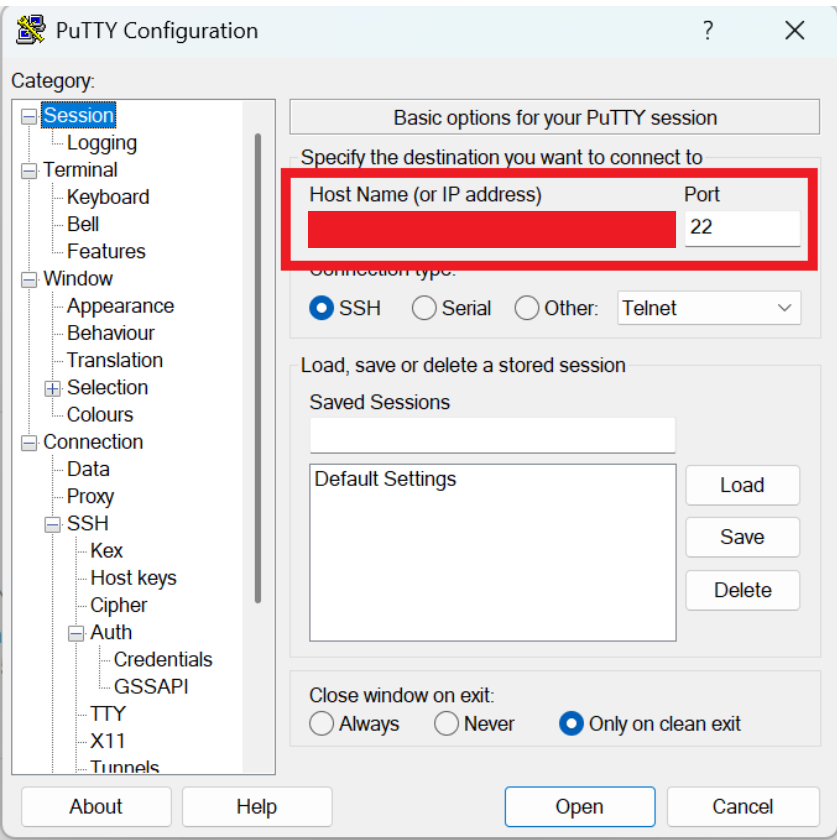Open the Keyboard settings category
The height and width of the screenshot is (840, 837).
click(108, 197)
